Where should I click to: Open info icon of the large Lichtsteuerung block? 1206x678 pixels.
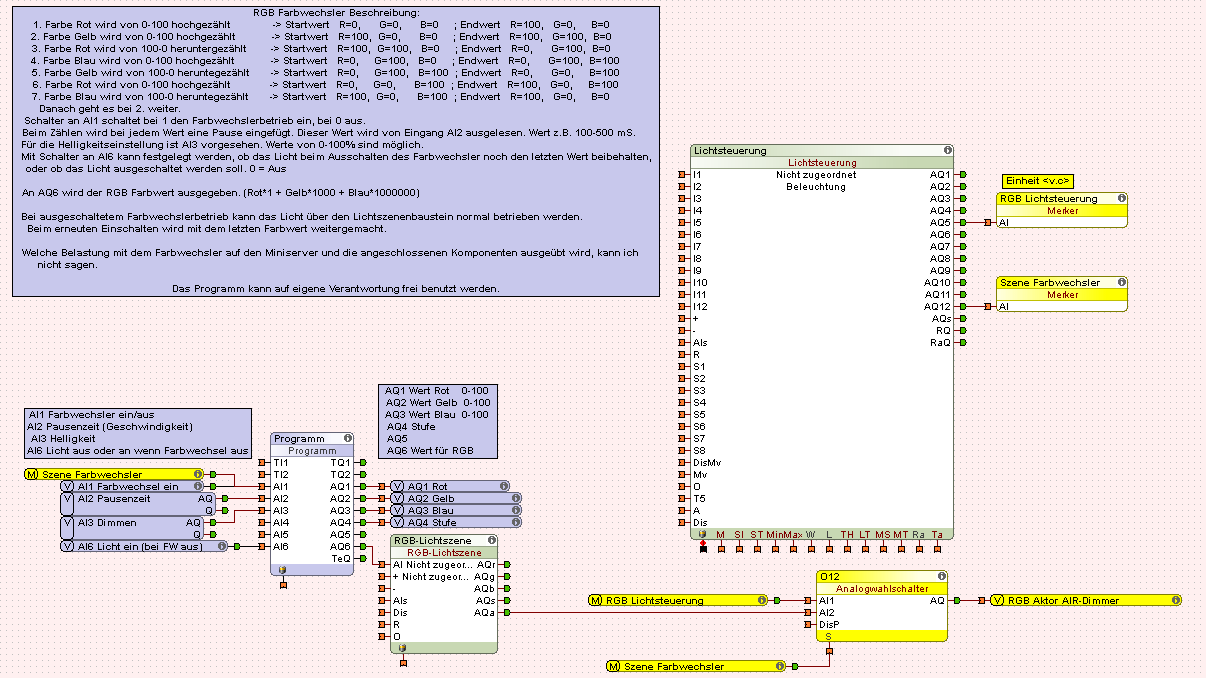(x=947, y=150)
